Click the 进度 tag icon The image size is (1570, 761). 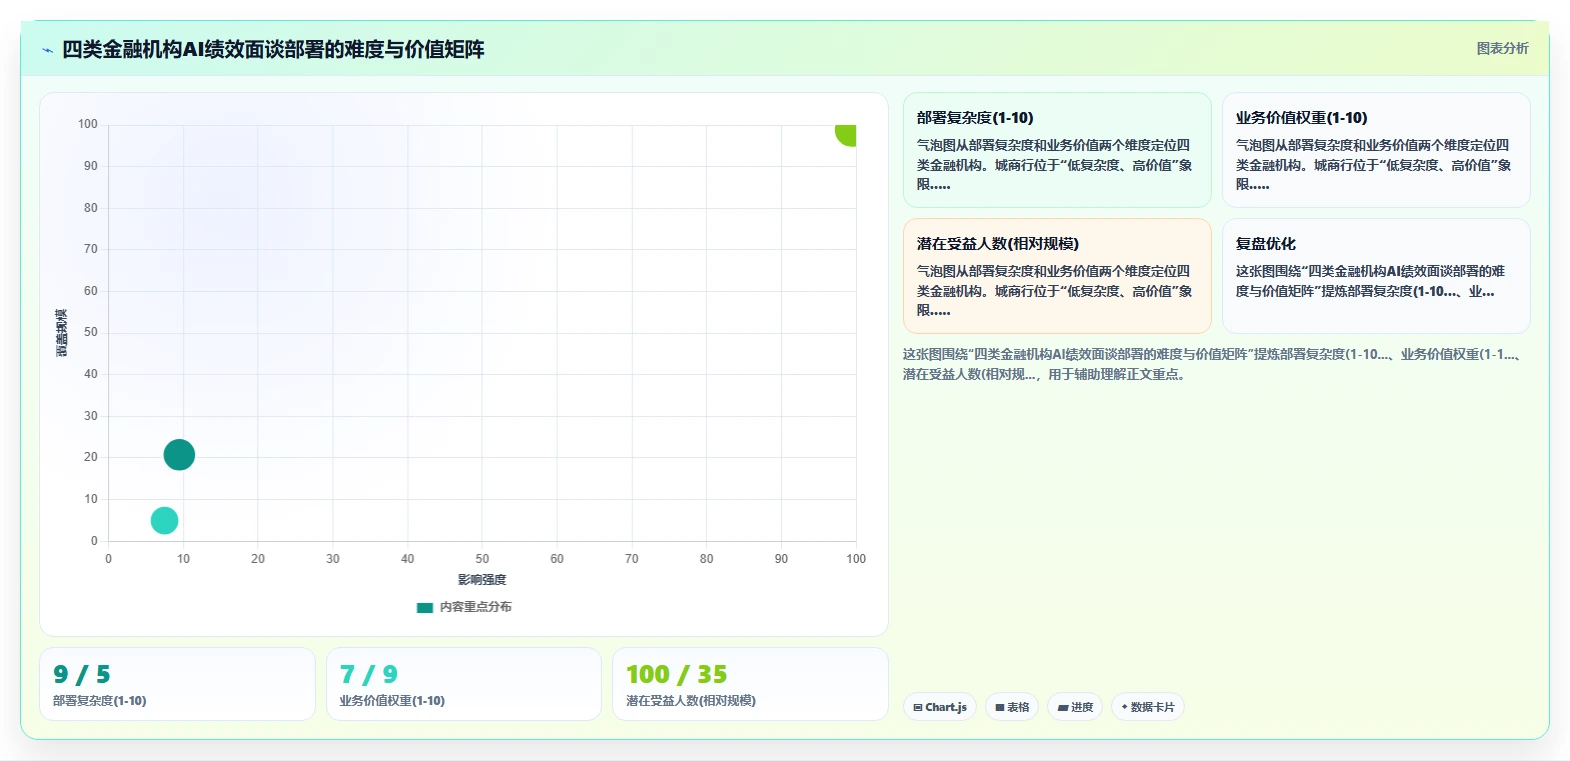pyautogui.click(x=1063, y=707)
